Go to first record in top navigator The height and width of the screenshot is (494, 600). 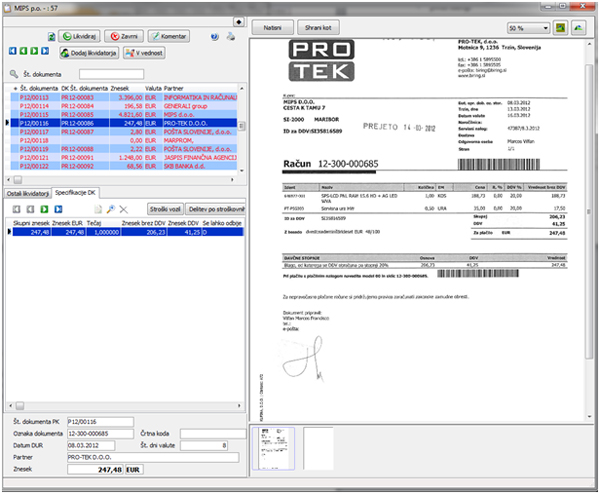13,51
